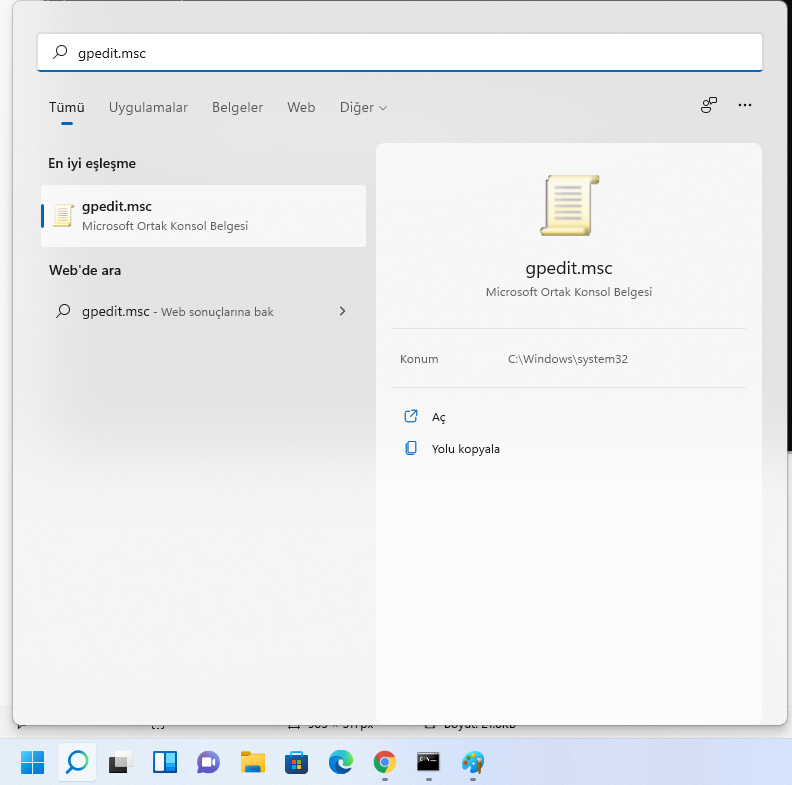The width and height of the screenshot is (792, 785).
Task: Select the Tümü tab
Action: click(x=67, y=108)
